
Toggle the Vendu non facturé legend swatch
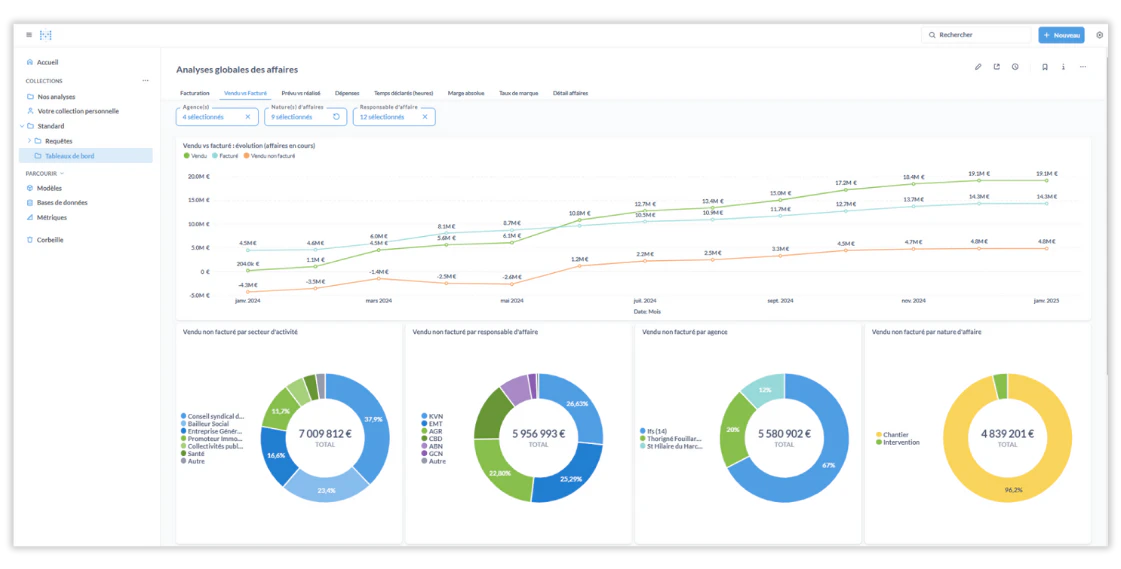(x=247, y=155)
